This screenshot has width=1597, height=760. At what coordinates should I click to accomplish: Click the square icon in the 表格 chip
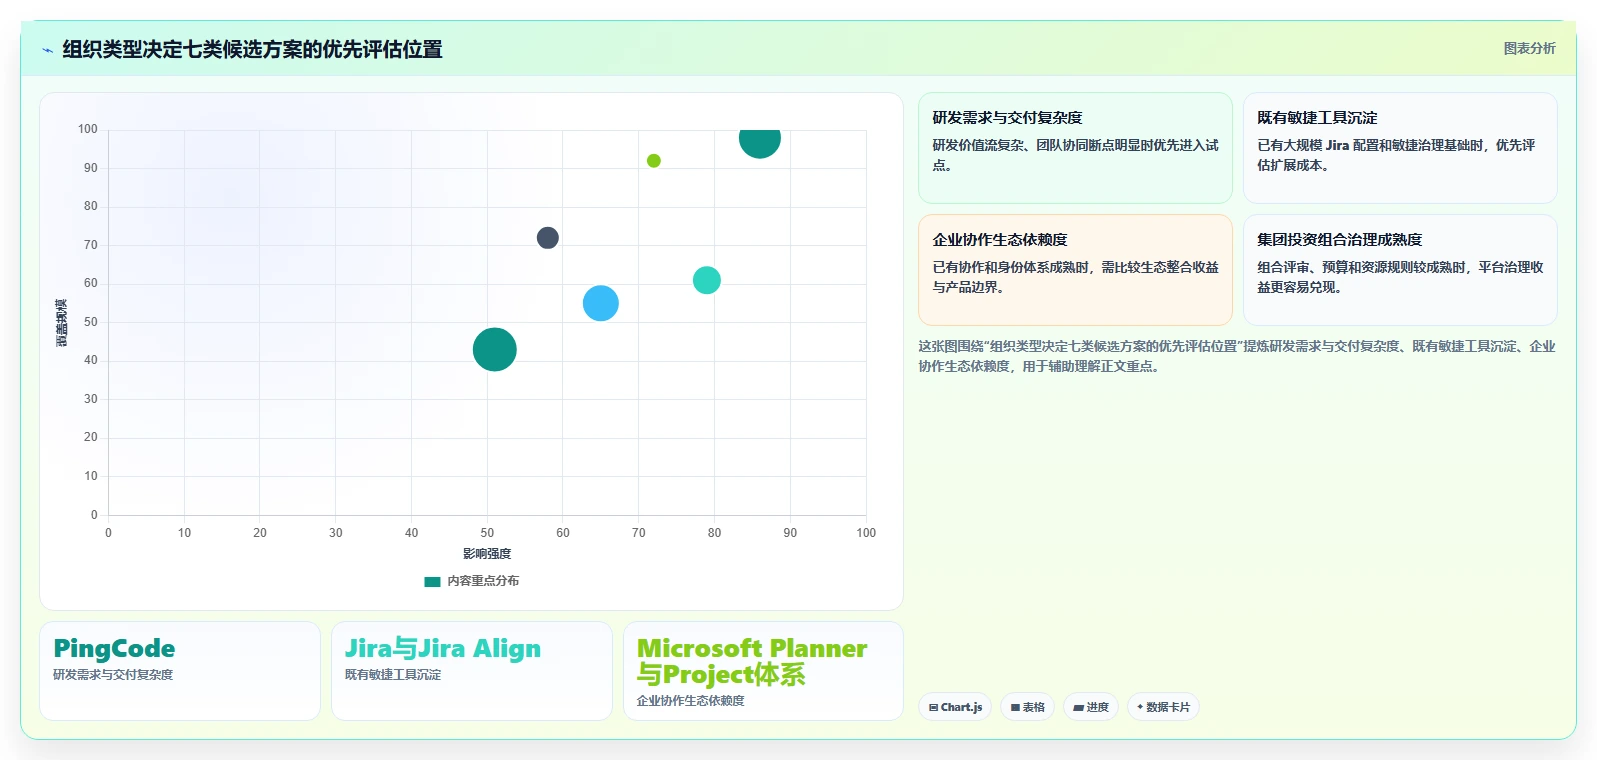coord(1015,707)
